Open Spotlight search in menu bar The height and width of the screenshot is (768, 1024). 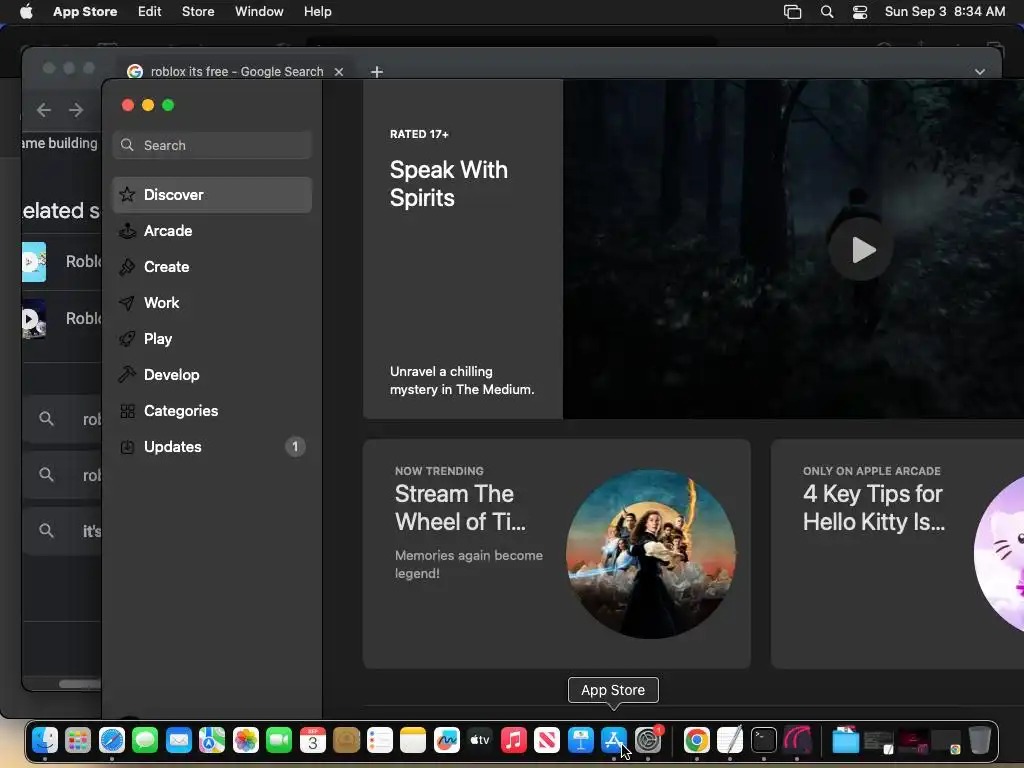(x=827, y=12)
